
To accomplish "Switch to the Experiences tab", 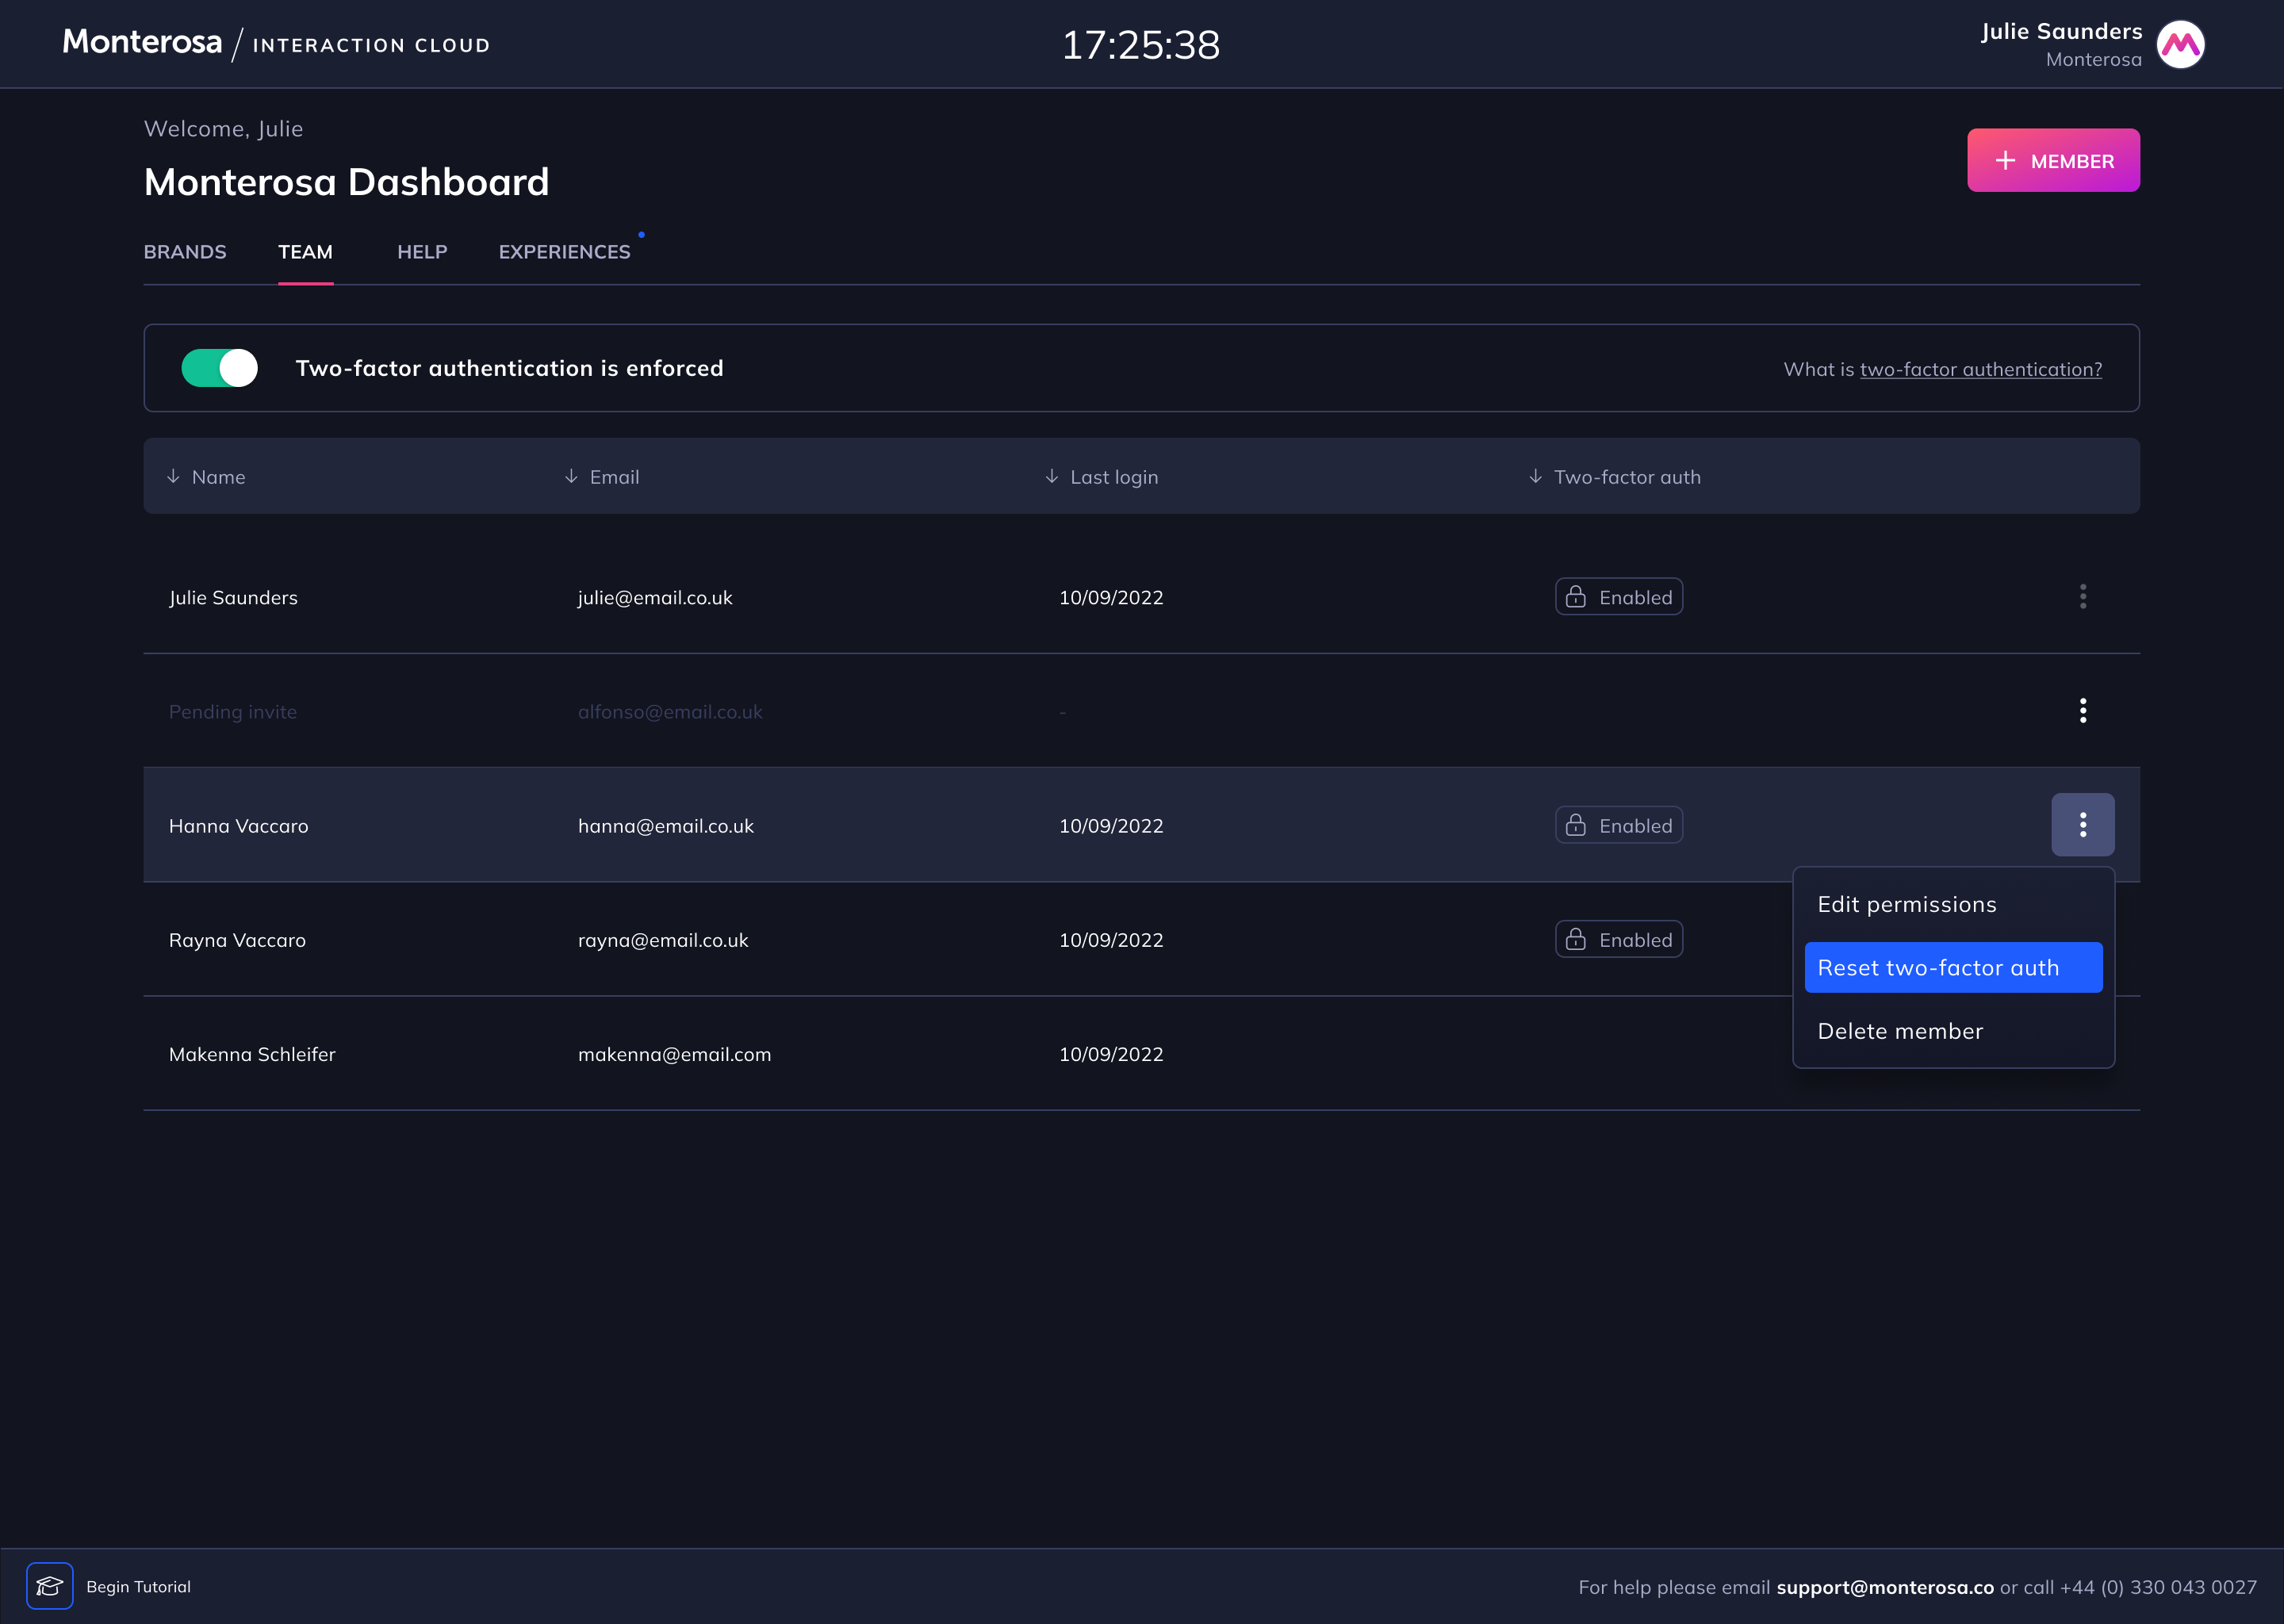I will click(x=565, y=252).
